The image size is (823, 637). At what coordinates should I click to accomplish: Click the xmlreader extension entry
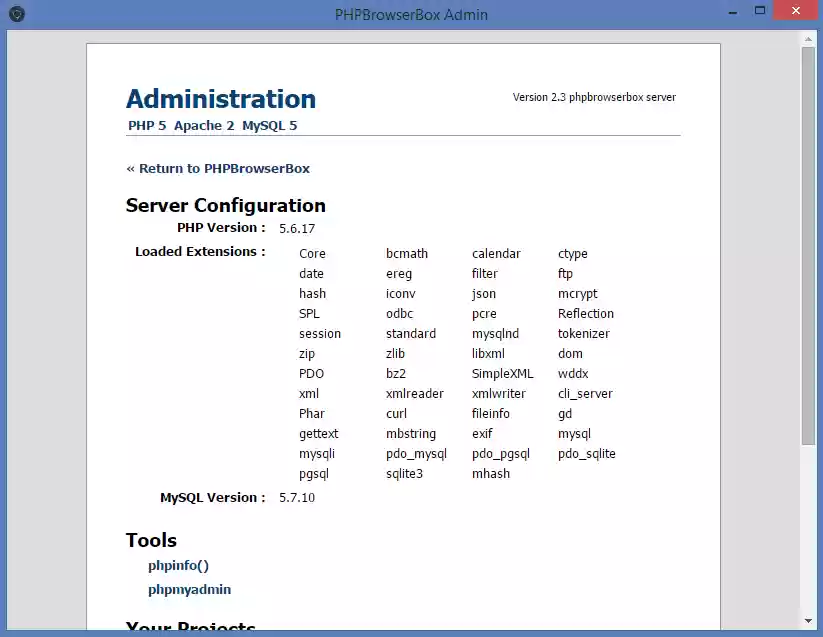coord(415,394)
